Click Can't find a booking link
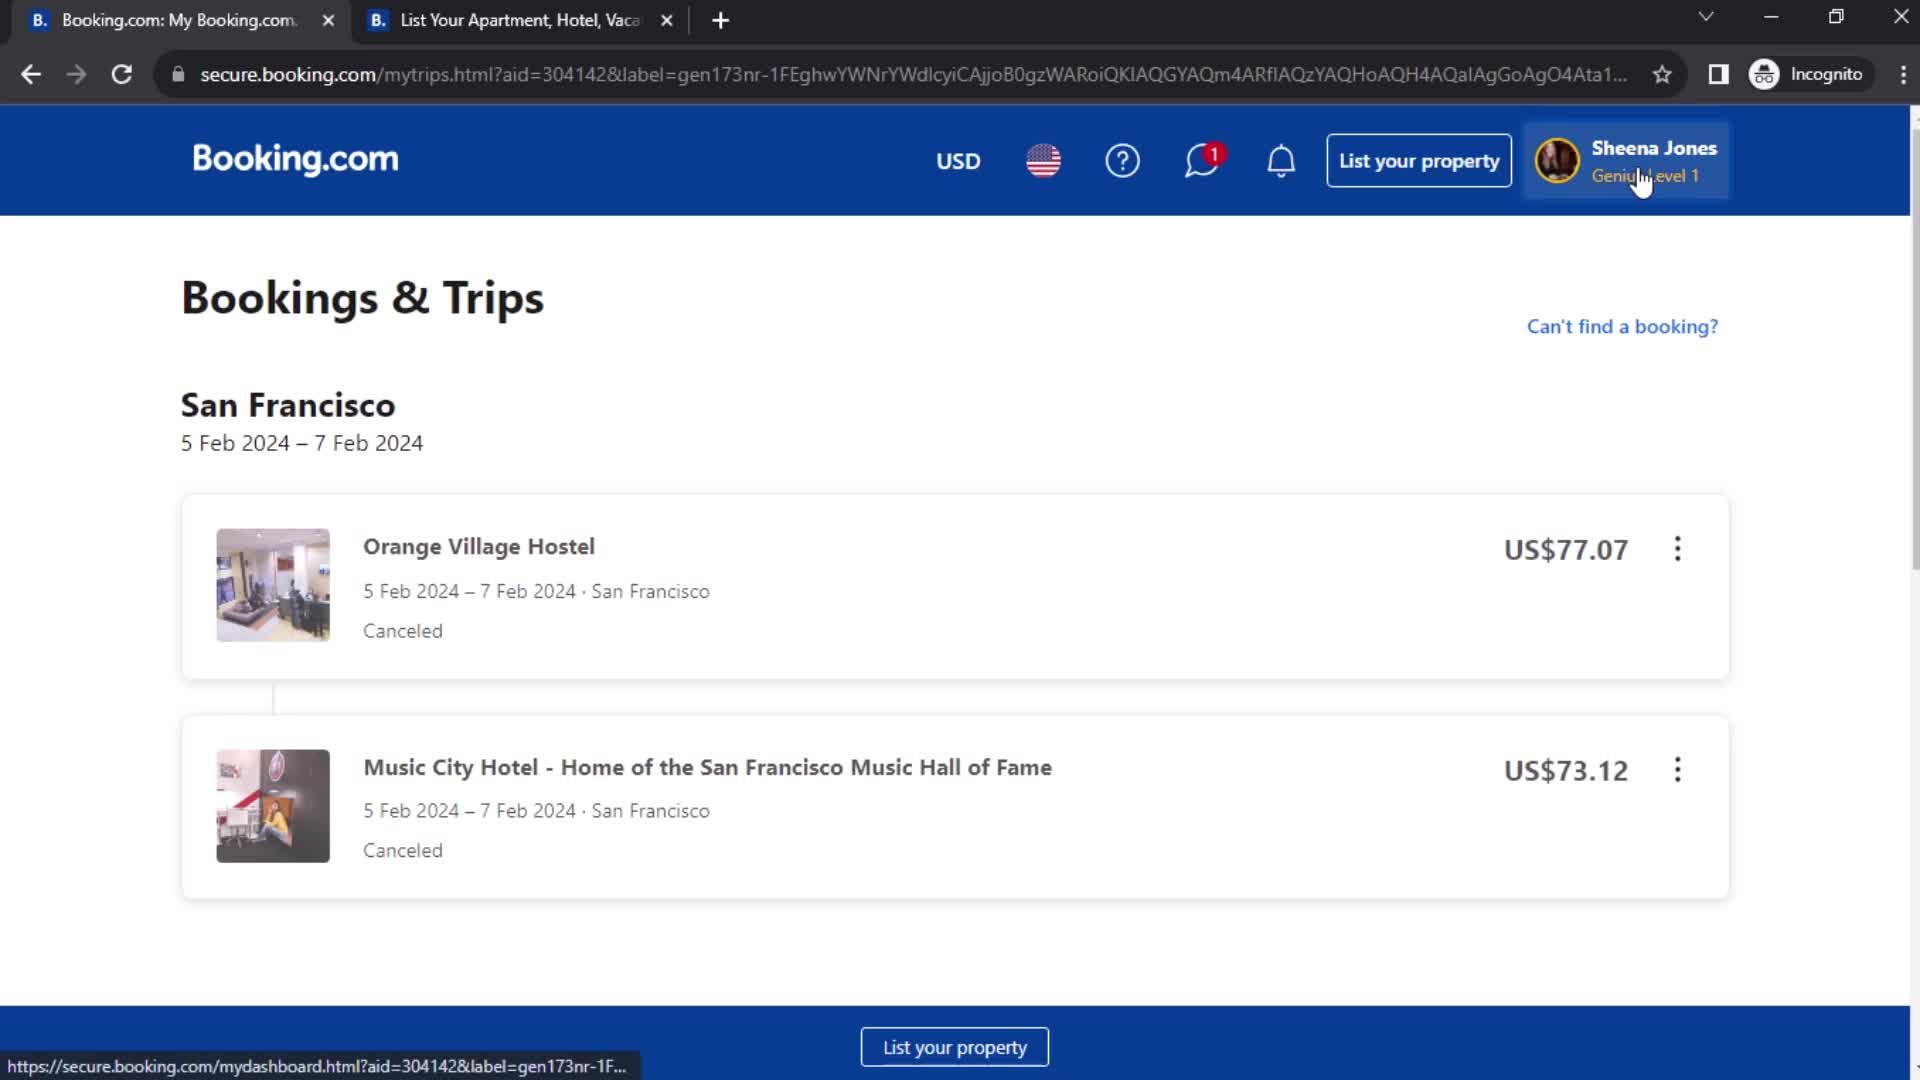1920x1080 pixels. 1622,326
